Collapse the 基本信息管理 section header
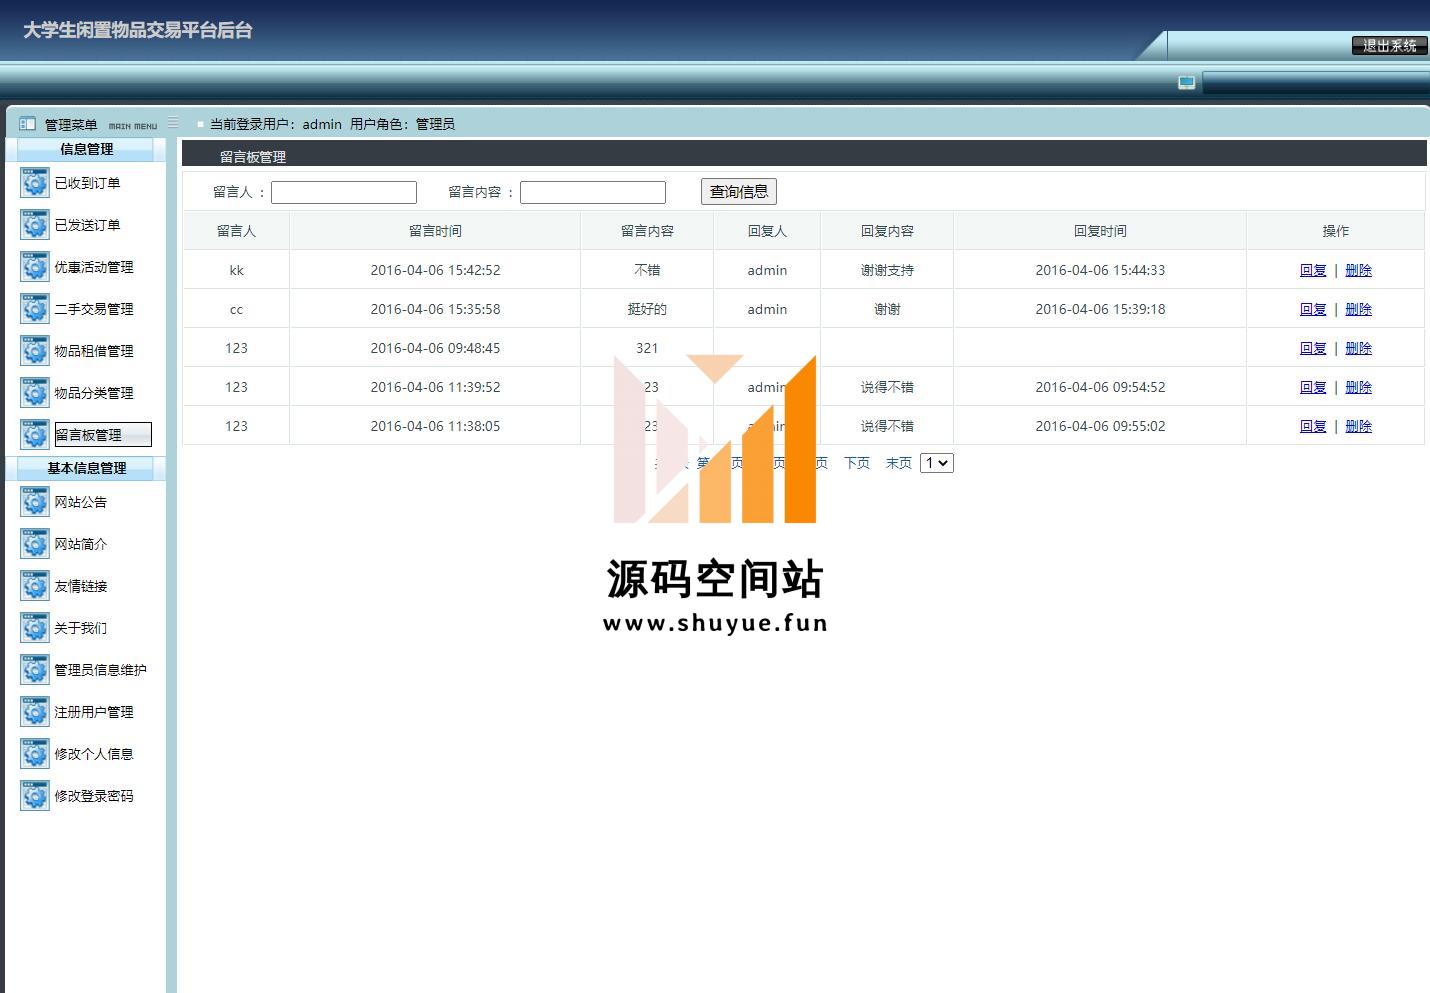 point(86,468)
